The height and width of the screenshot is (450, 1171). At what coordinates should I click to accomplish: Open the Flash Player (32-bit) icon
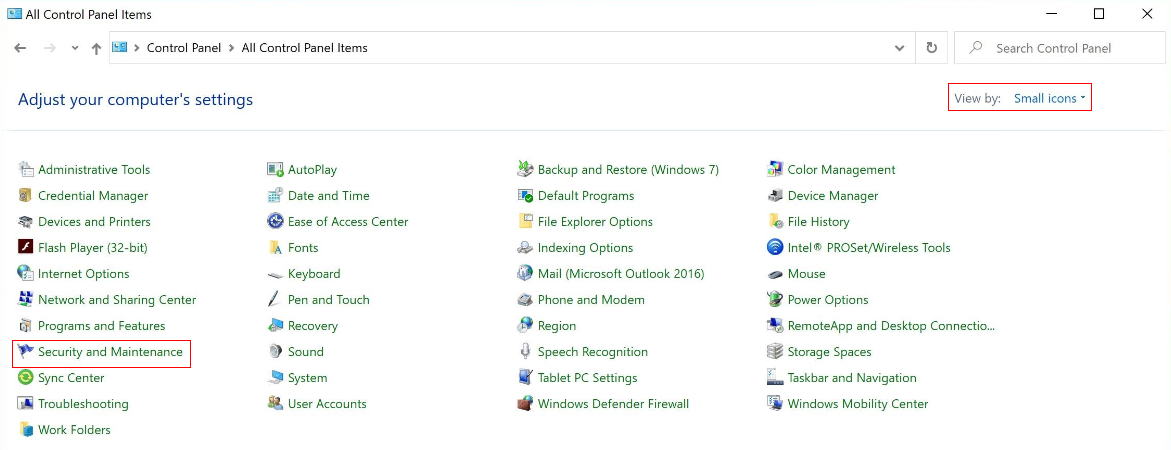[x=25, y=248]
